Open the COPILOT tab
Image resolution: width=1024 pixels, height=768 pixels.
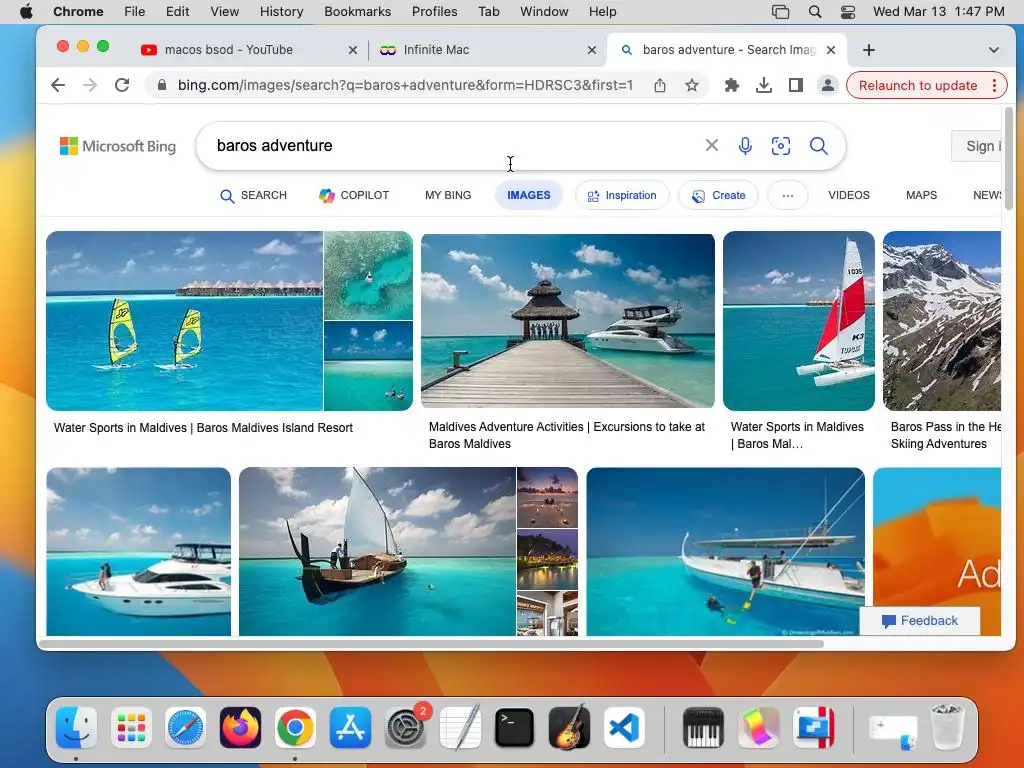[x=354, y=195]
